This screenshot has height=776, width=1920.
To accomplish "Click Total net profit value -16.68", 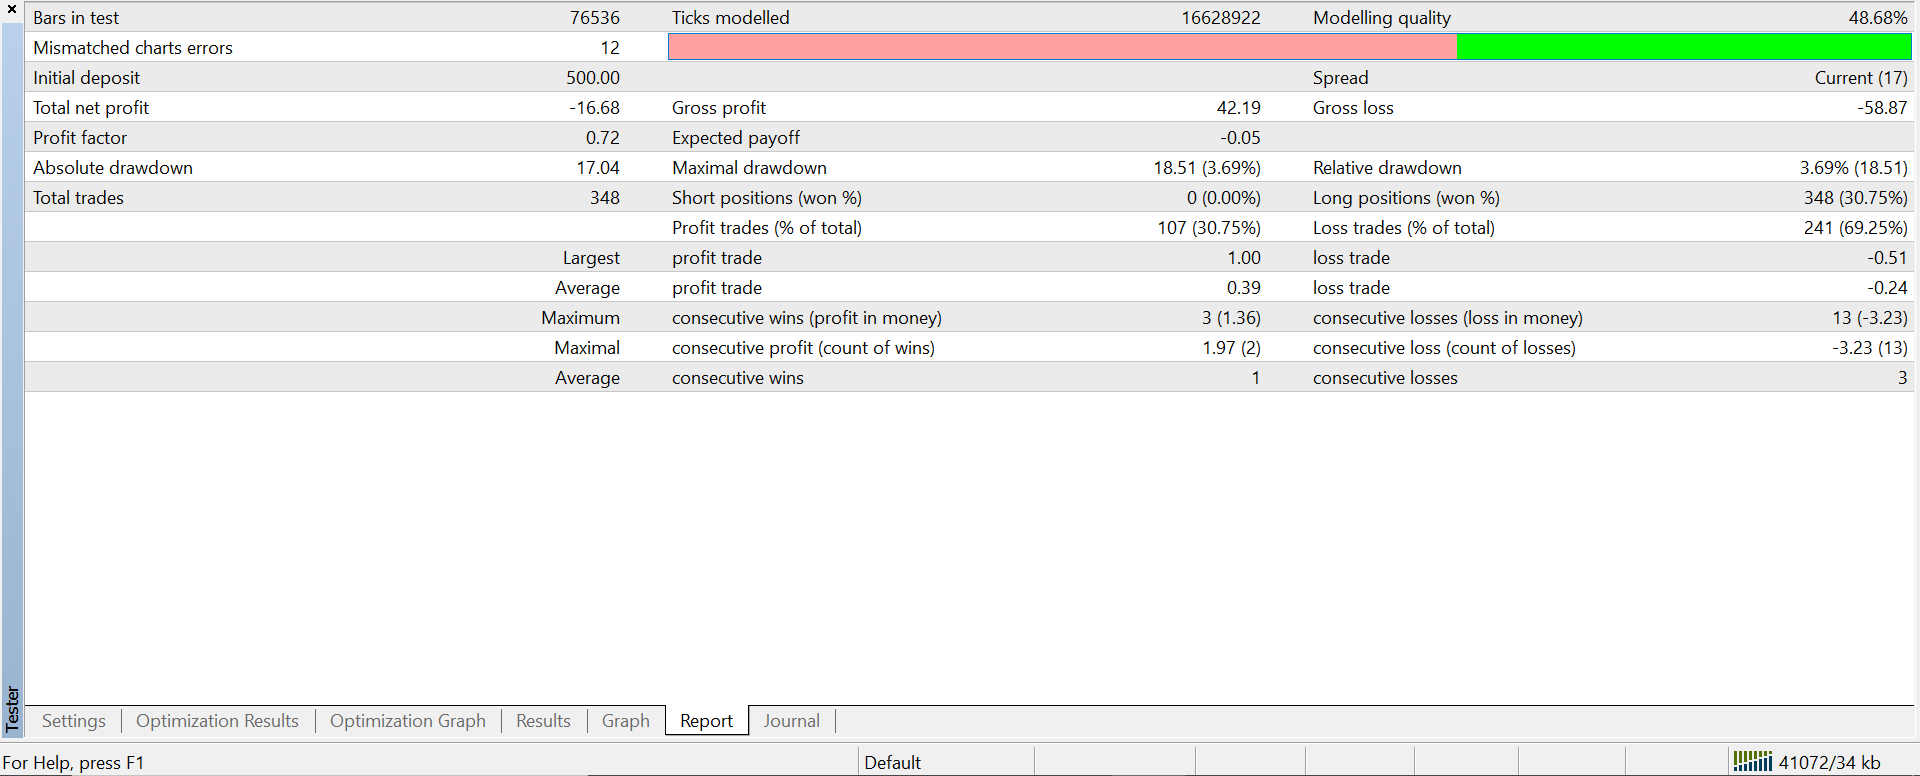I will click(594, 108).
